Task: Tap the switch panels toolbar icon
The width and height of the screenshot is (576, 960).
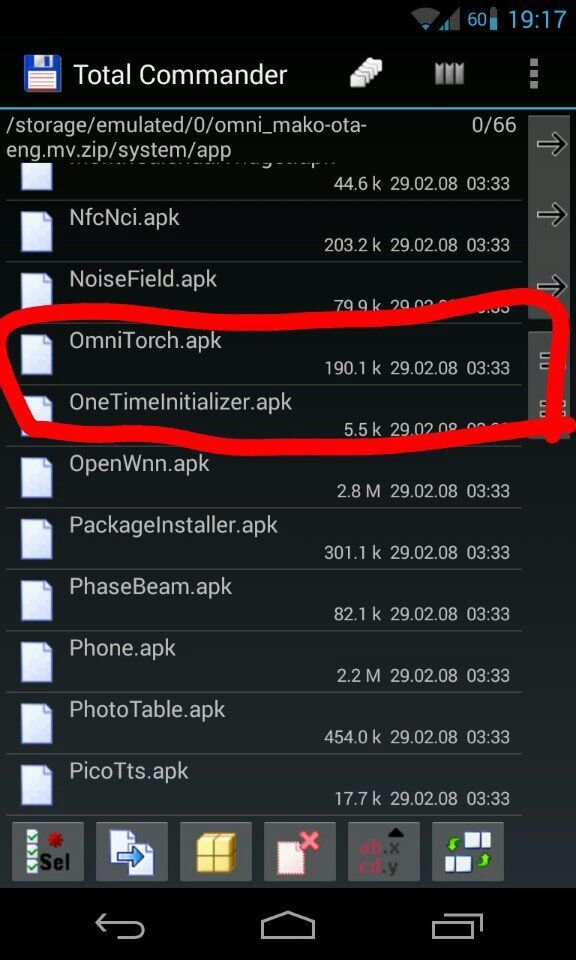Action: 468,852
